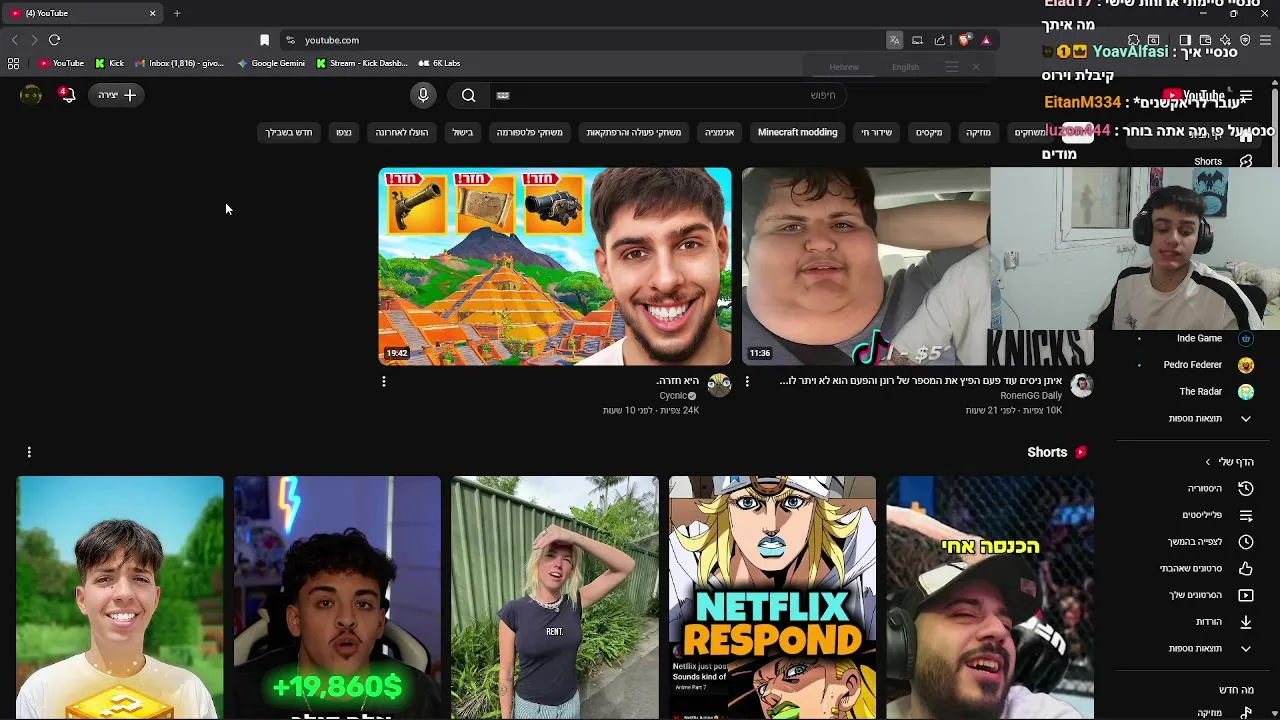Open the Shorts shelf three-dot menu
1280x720 pixels.
pos(29,452)
